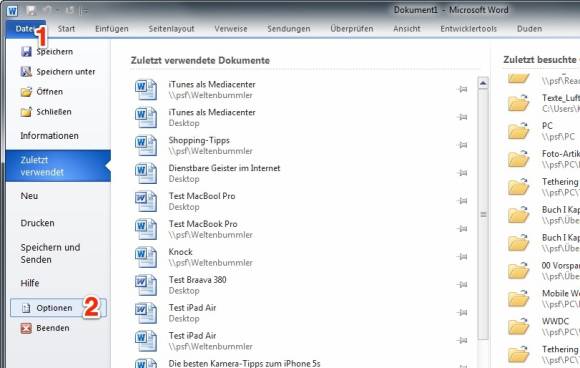Switch to the Seitenlayout ribbon tab
The image size is (580, 368).
point(171,29)
